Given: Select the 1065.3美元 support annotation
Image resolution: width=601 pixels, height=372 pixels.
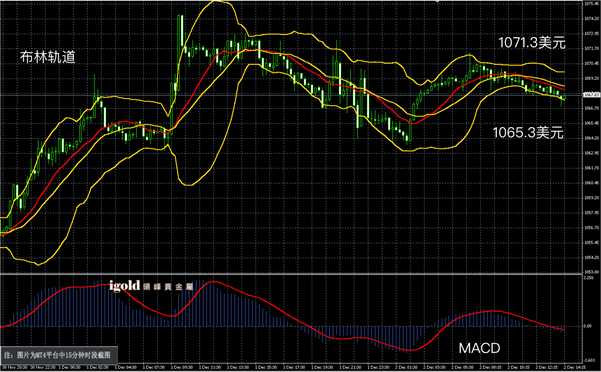Looking at the screenshot, I should point(528,133).
